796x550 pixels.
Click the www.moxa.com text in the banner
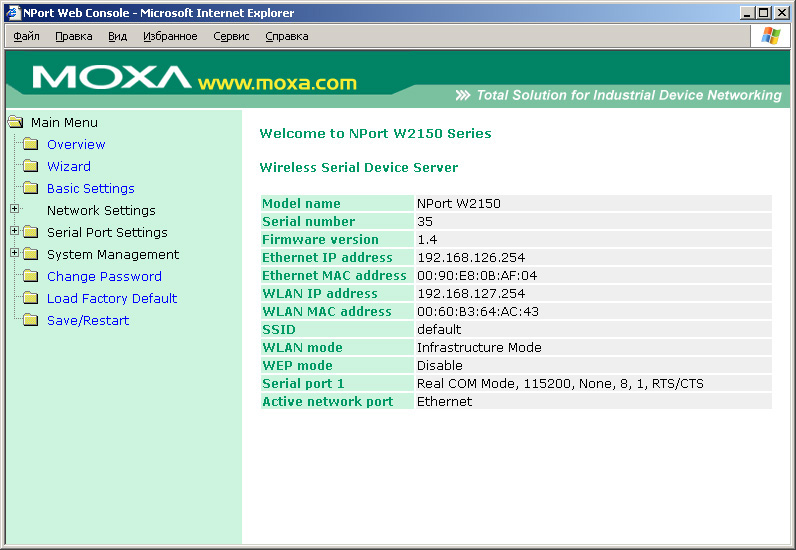click(277, 83)
